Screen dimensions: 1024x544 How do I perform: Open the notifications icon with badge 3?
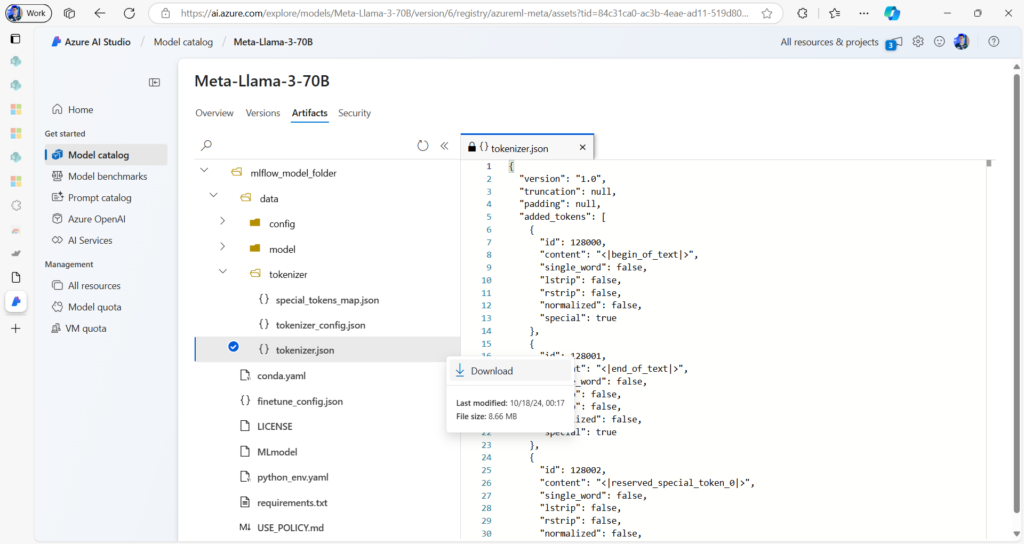point(894,43)
